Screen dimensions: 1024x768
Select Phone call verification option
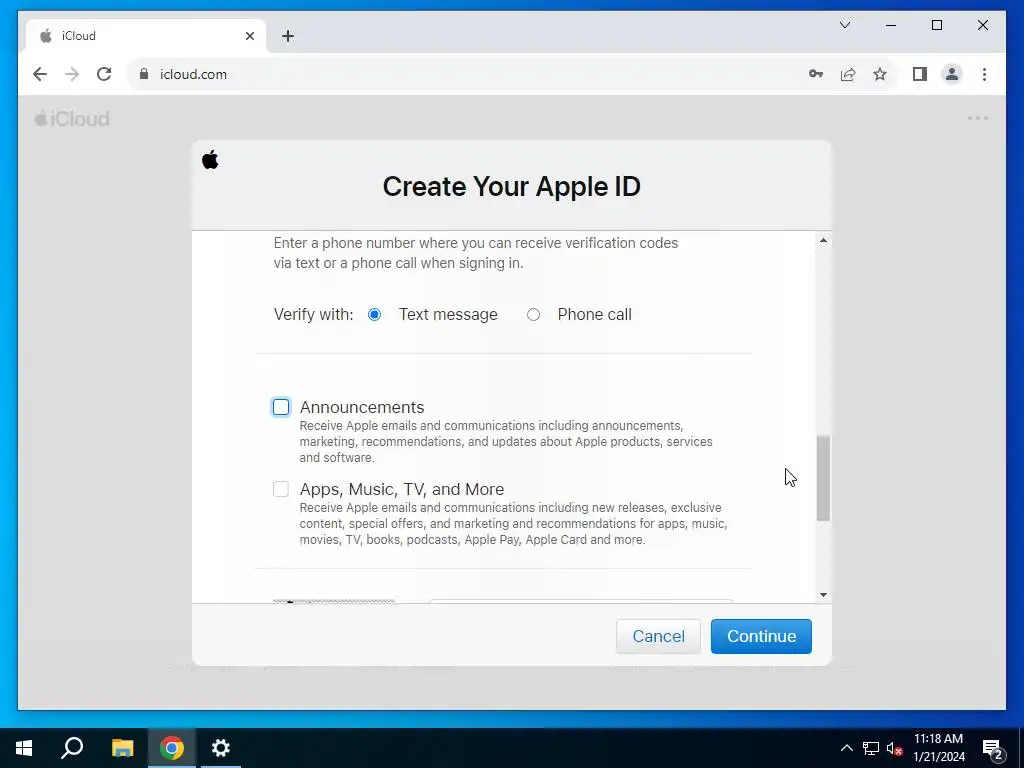pyautogui.click(x=534, y=315)
